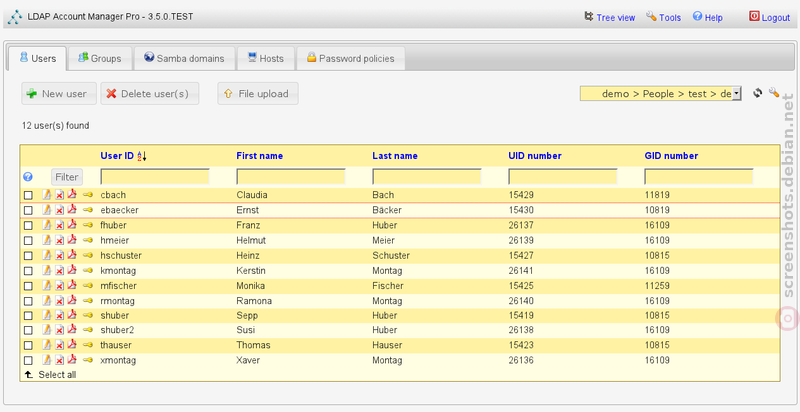The width and height of the screenshot is (800, 412).
Task: Change password for rmontag via key icon
Action: [88, 300]
